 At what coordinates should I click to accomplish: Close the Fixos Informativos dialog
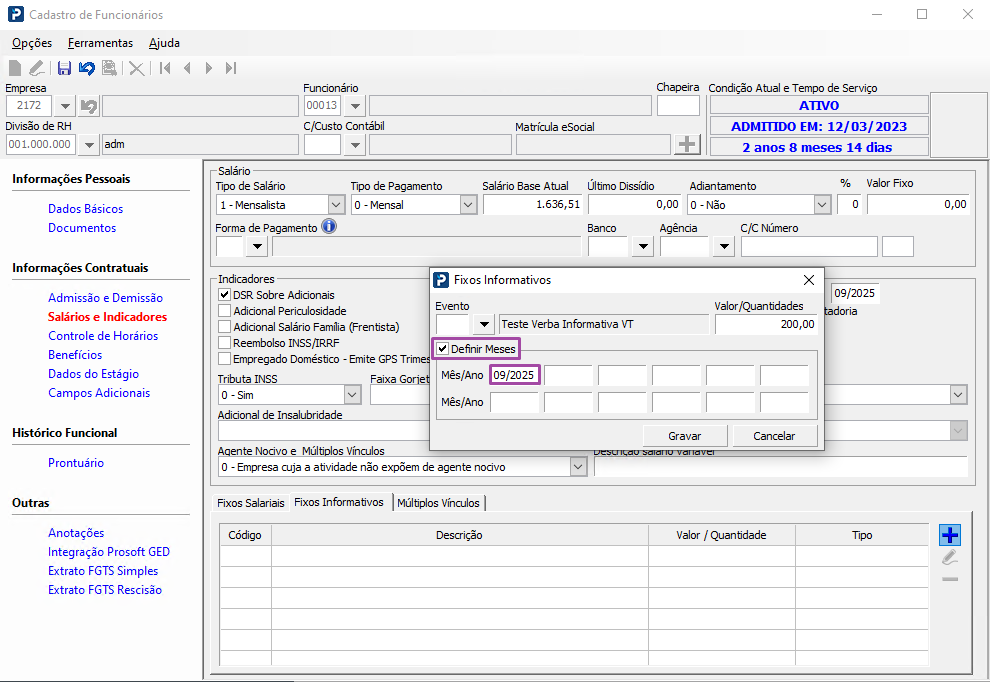point(809,280)
